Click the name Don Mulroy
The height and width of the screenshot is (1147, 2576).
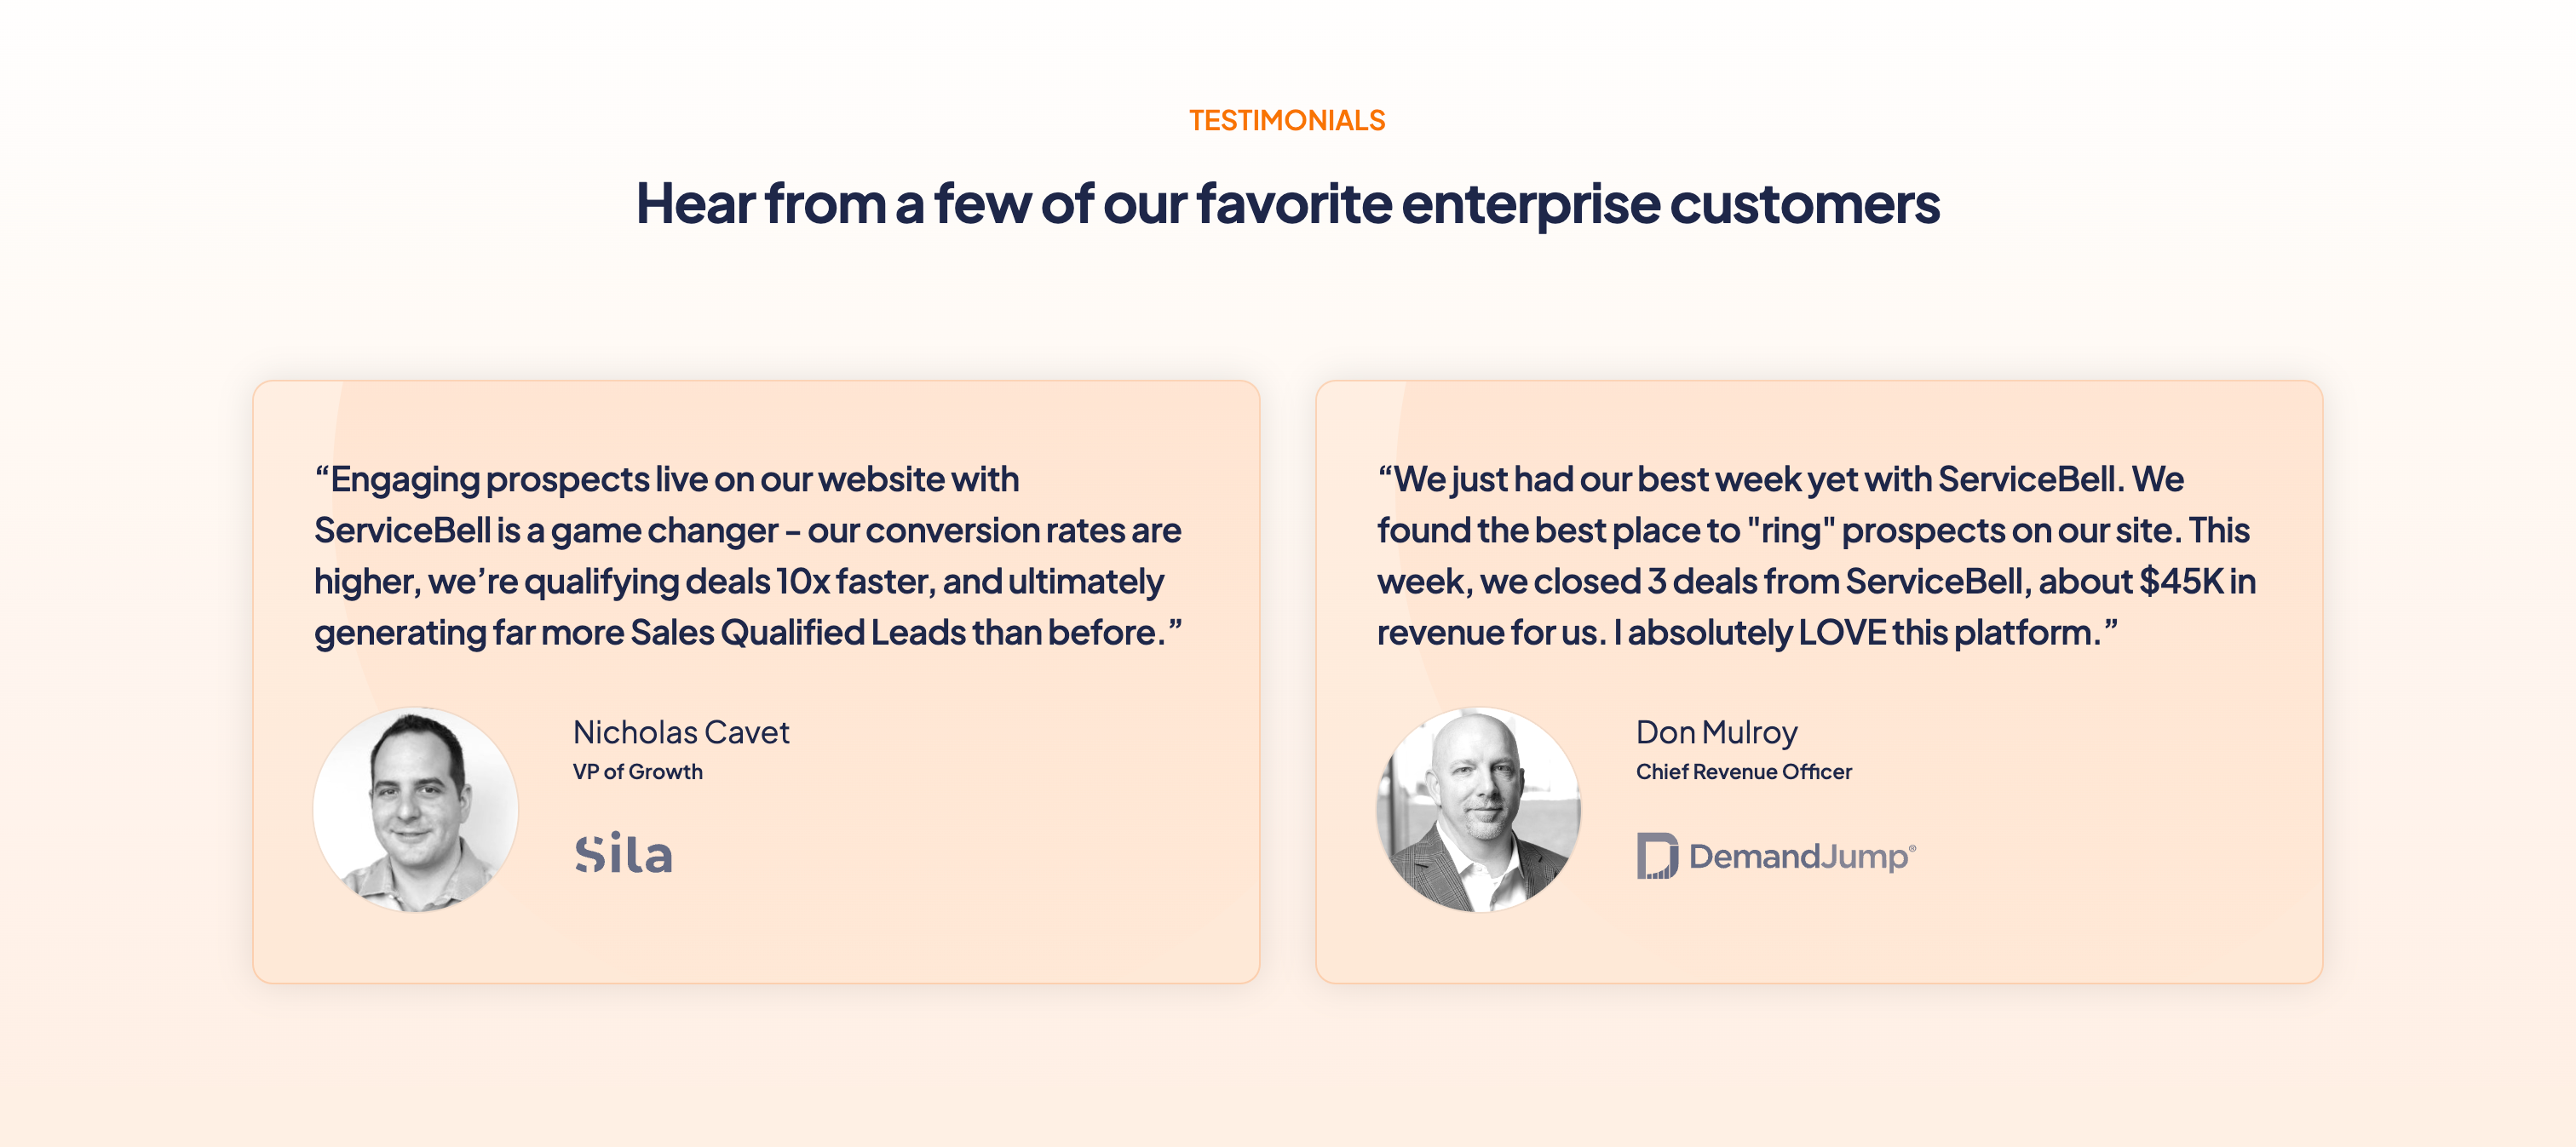1716,733
